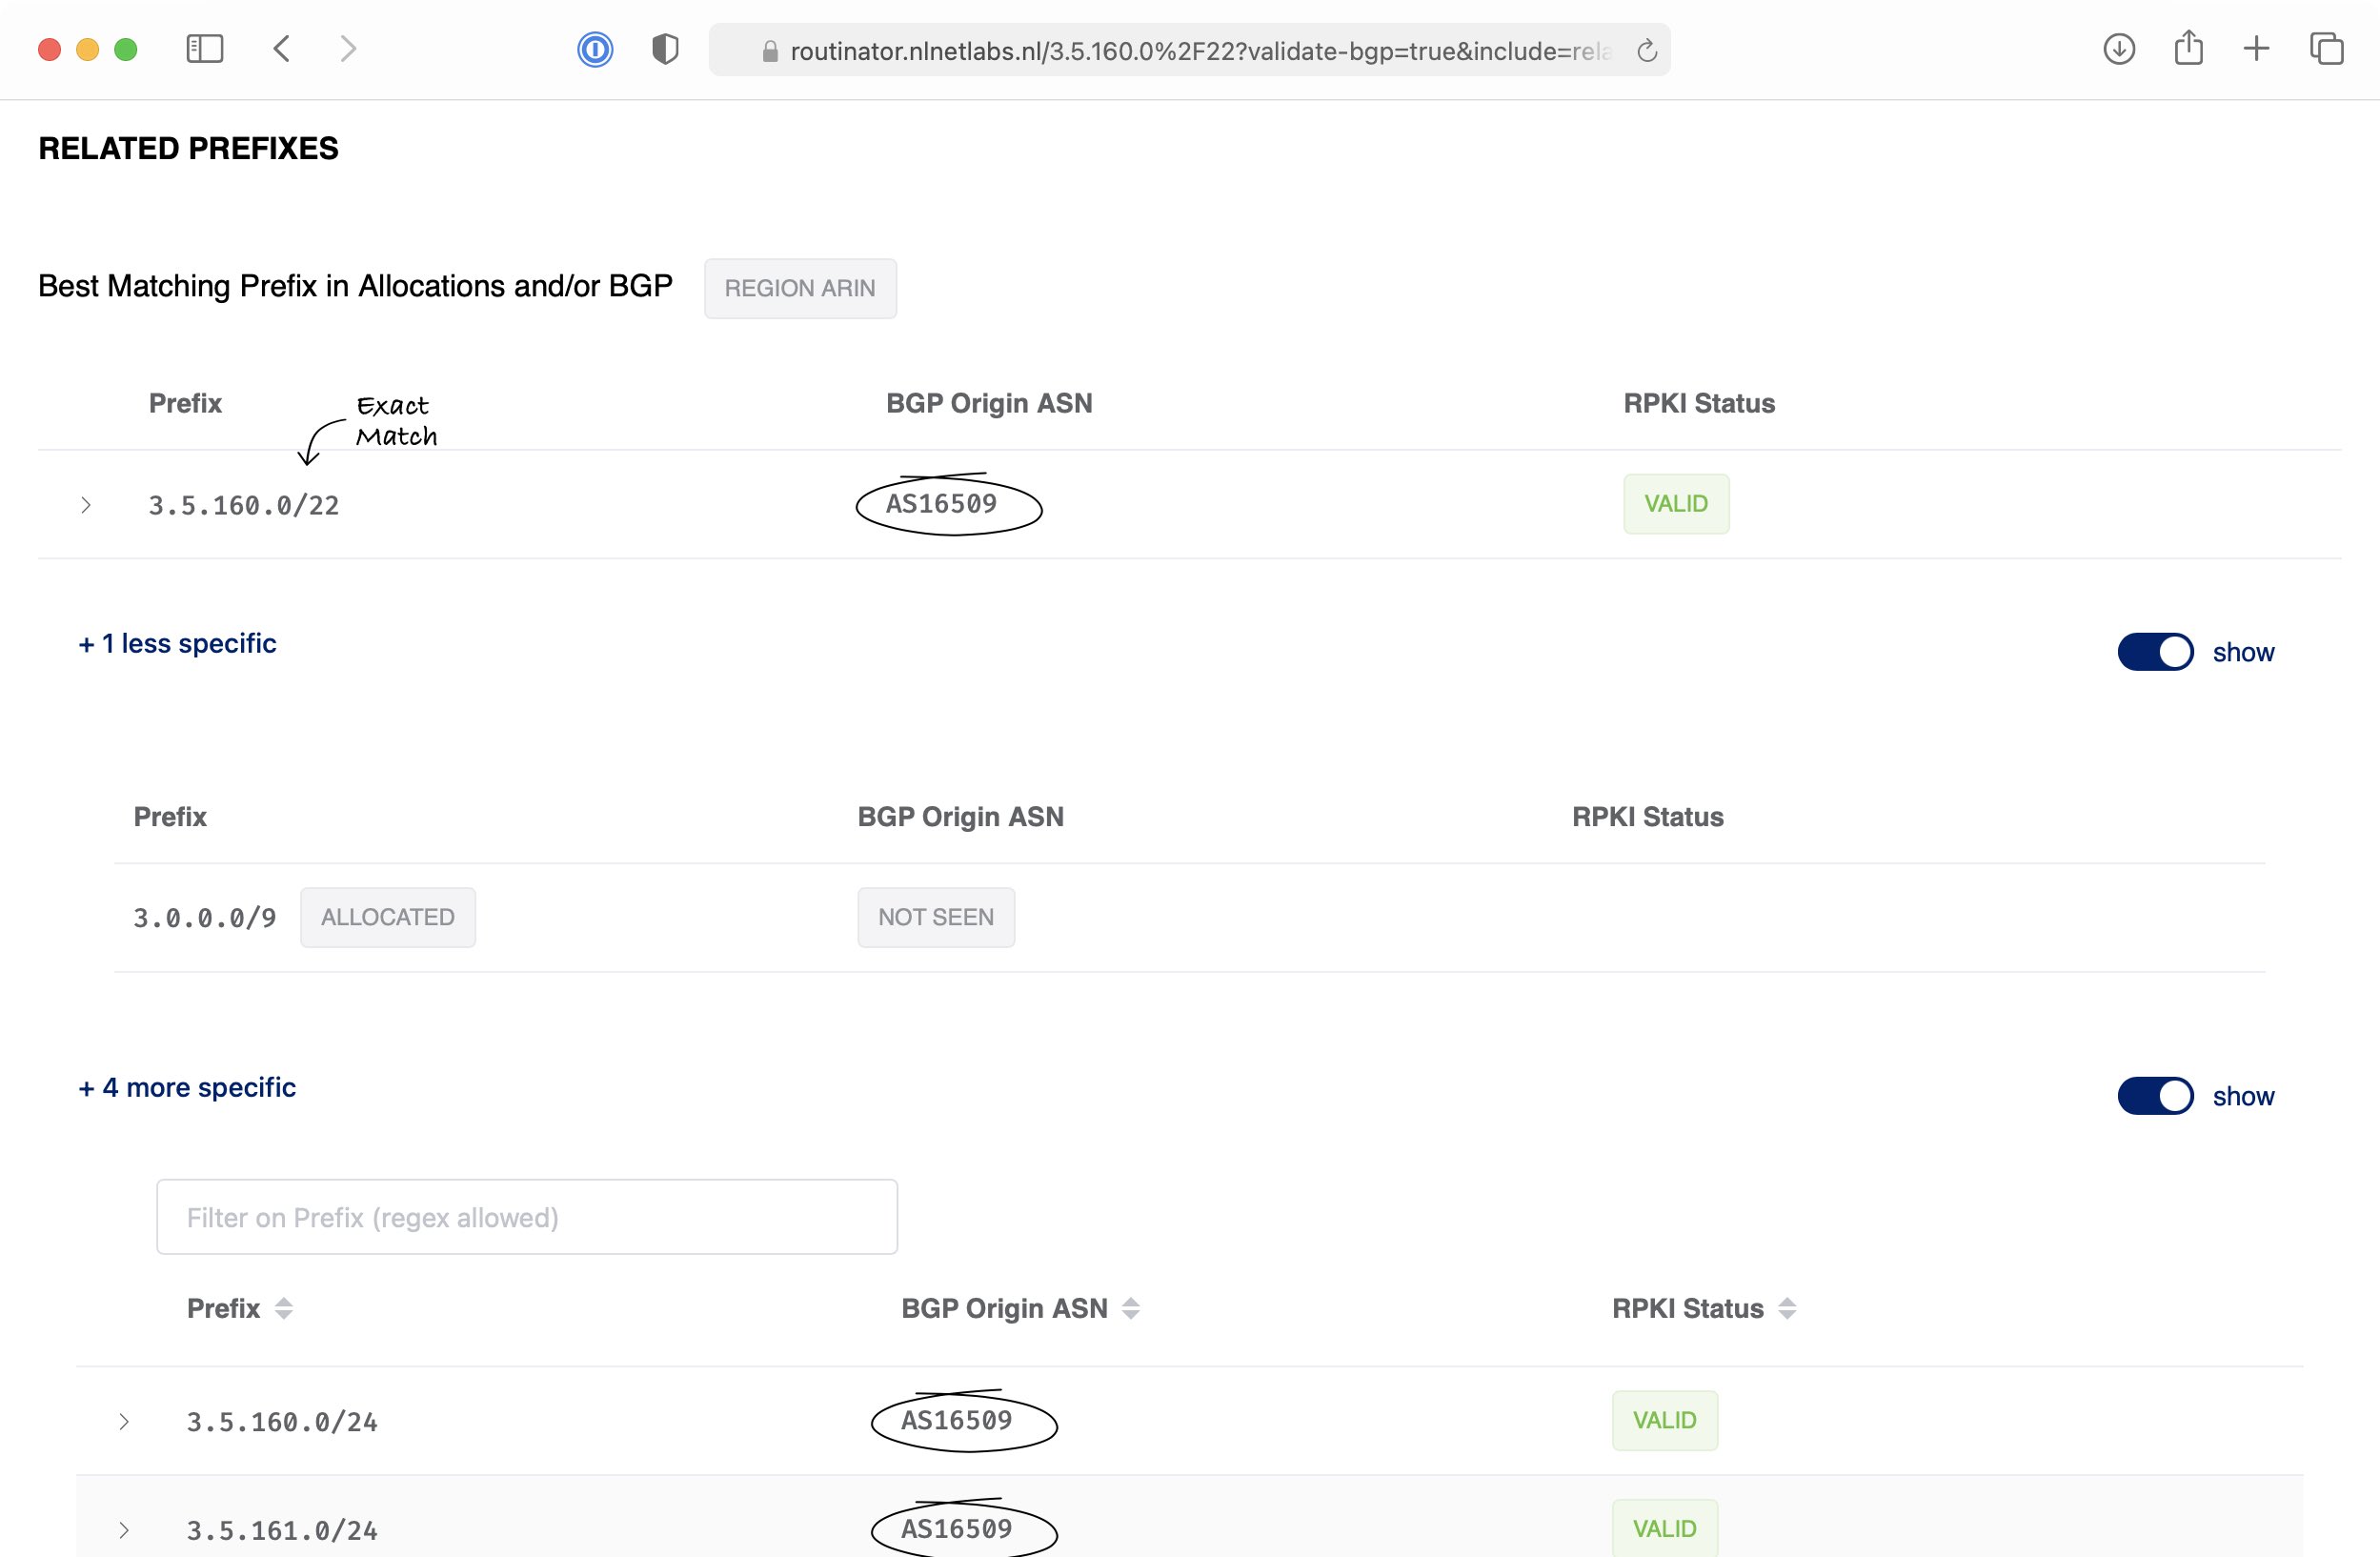Open the 1Password extension icon
The image size is (2380, 1557).
pos(594,49)
